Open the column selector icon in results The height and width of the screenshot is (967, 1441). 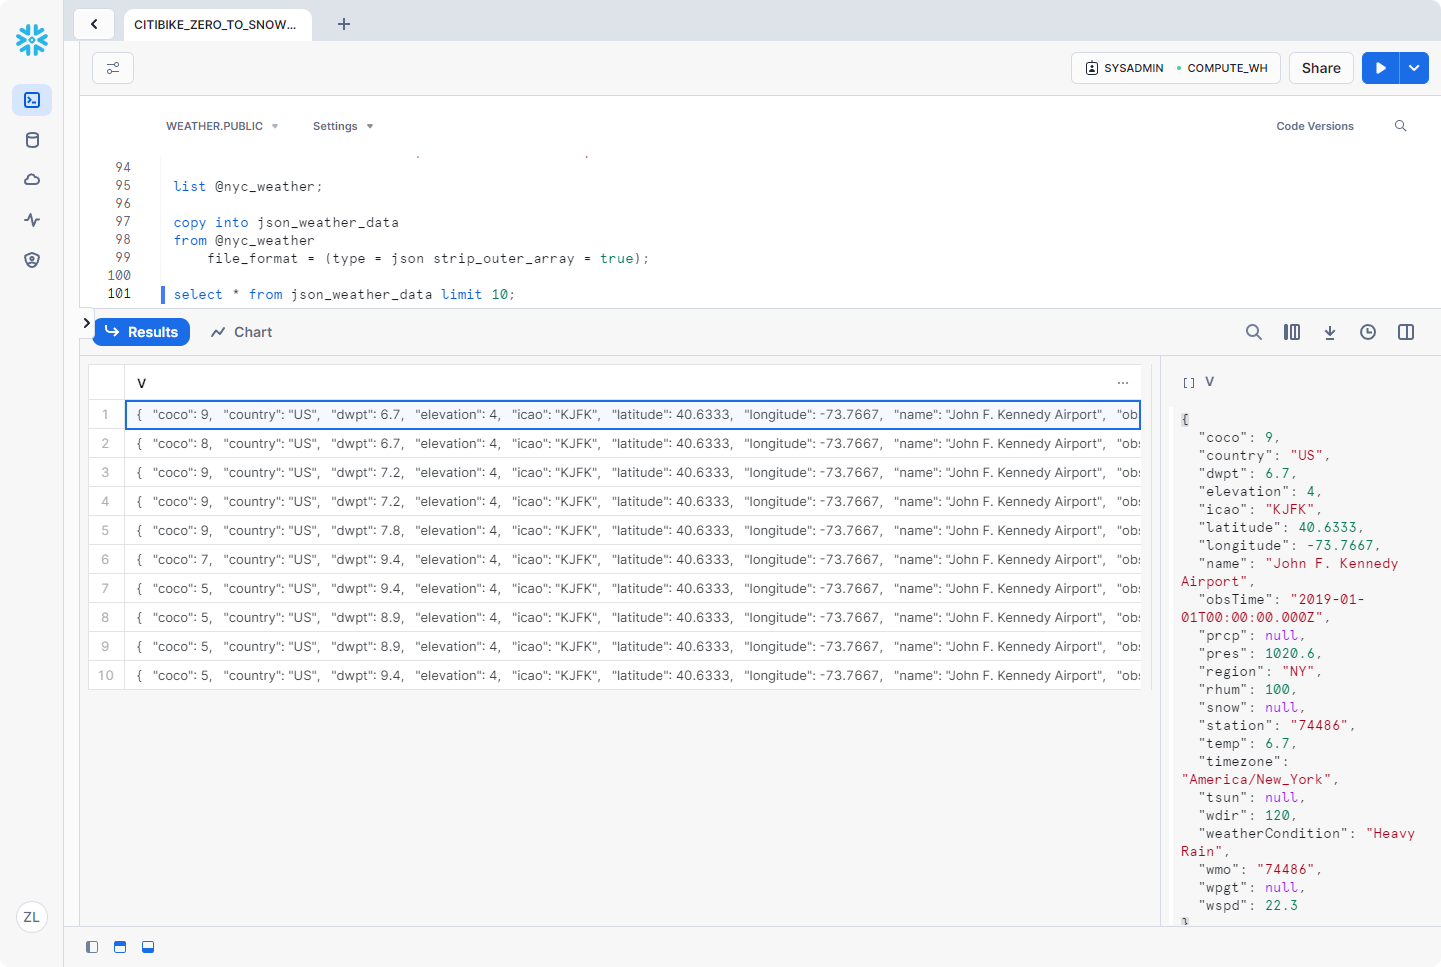click(x=1292, y=332)
